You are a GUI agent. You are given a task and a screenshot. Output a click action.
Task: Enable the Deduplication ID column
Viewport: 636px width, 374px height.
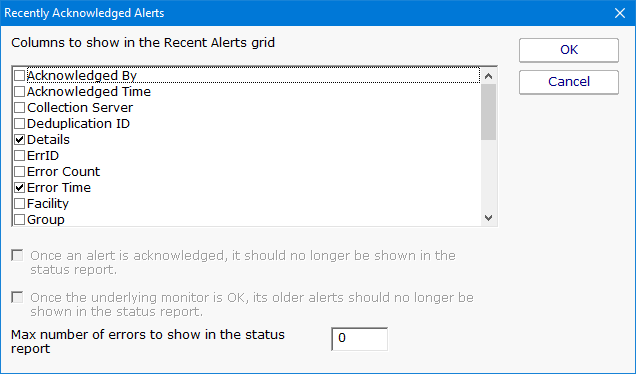point(19,124)
